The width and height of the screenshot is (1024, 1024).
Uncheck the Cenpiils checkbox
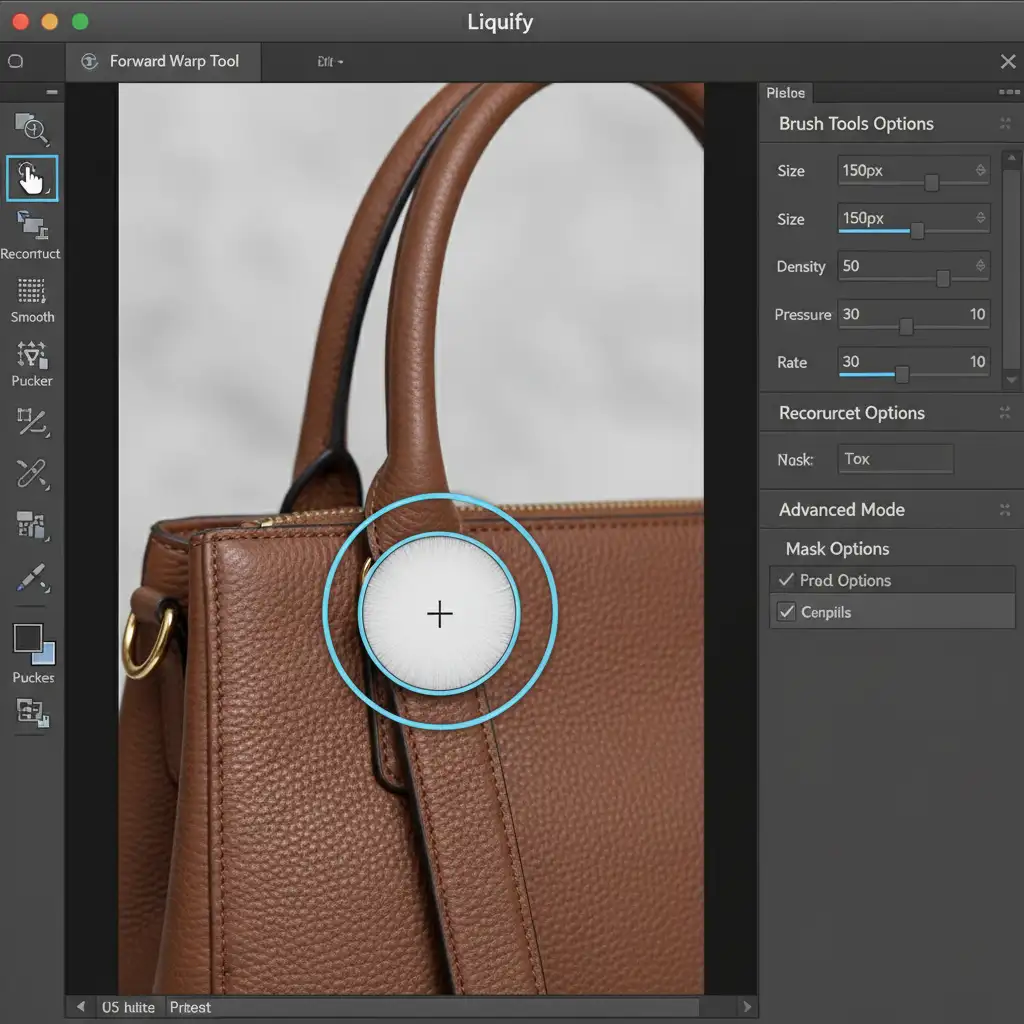coord(787,612)
